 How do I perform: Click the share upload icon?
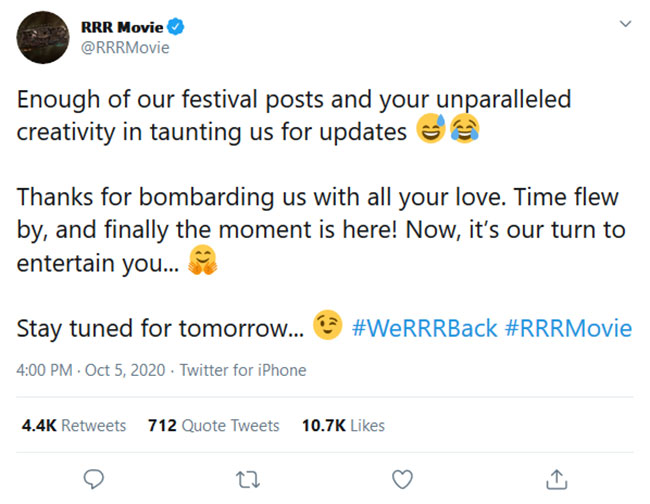[557, 477]
